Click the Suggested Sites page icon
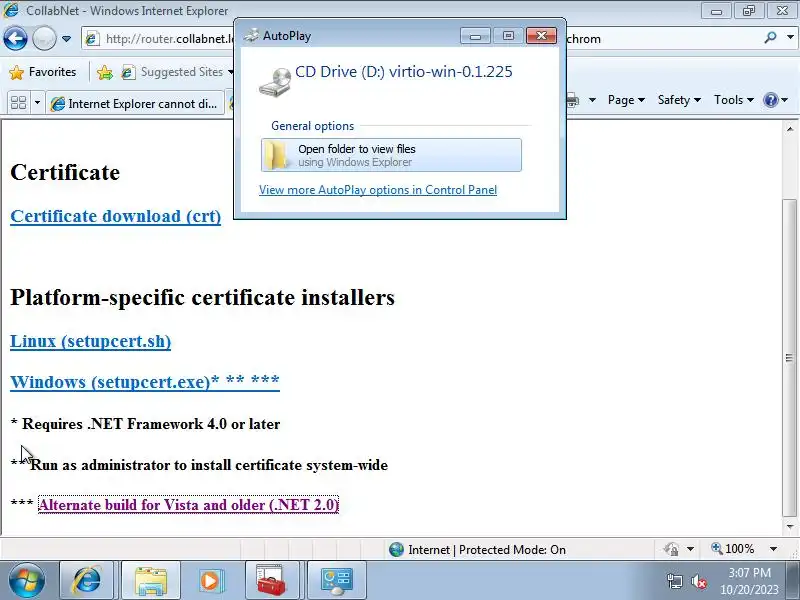The width and height of the screenshot is (800, 600). pyautogui.click(x=128, y=72)
